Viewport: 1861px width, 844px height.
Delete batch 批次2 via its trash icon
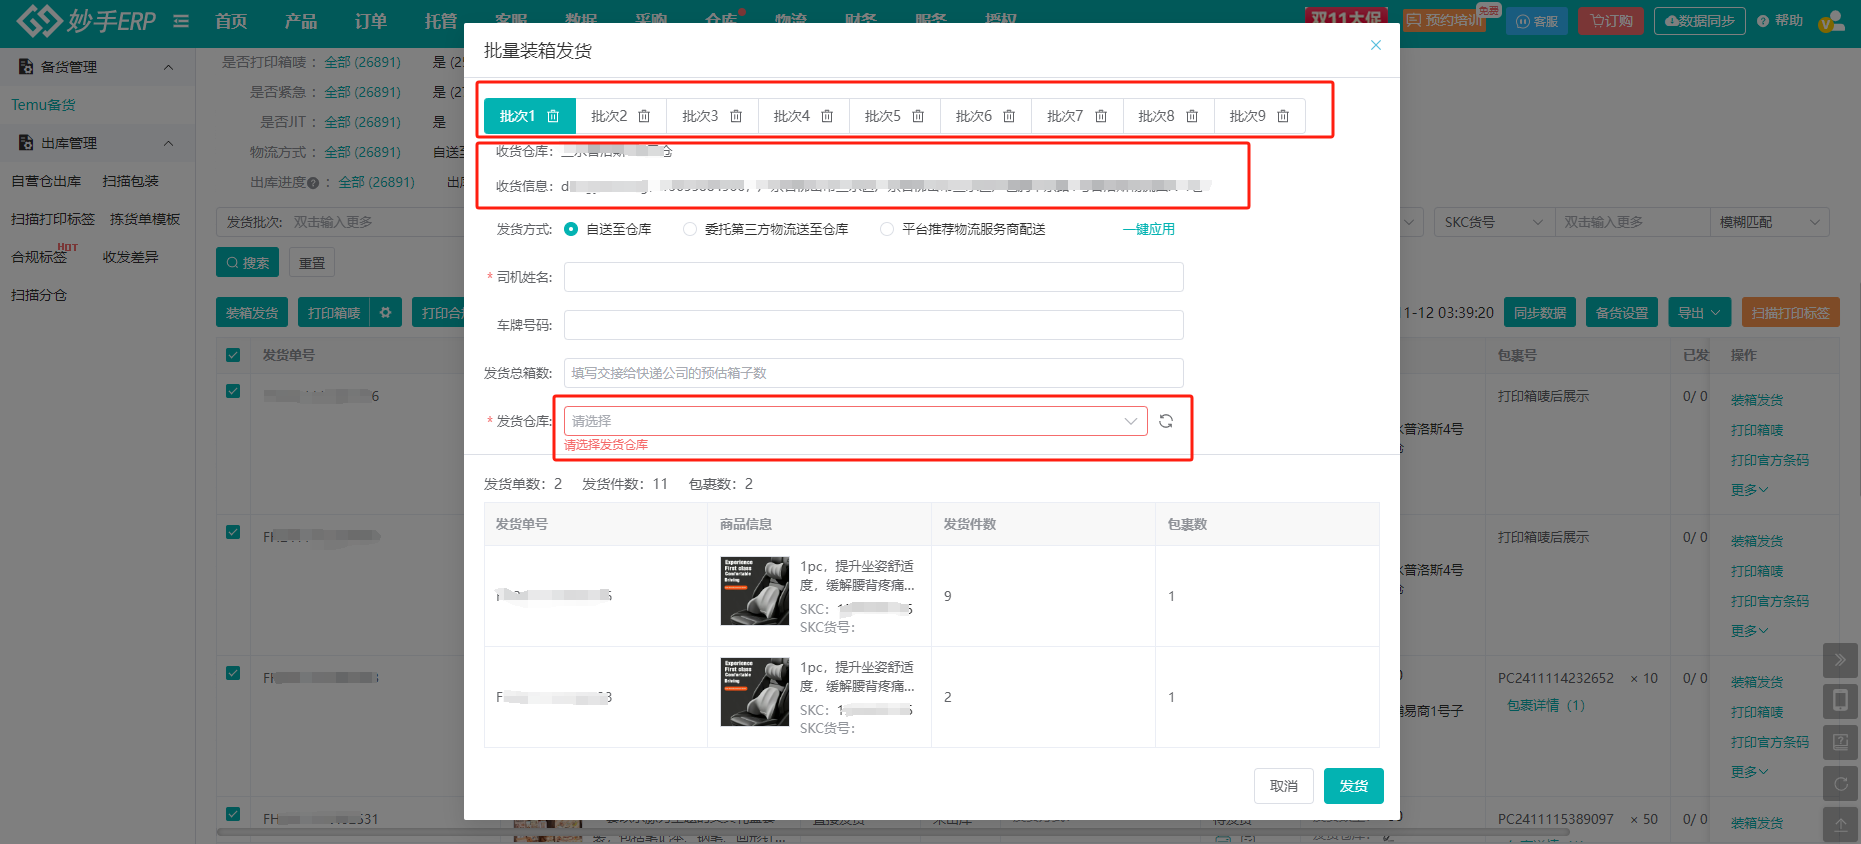(x=644, y=116)
